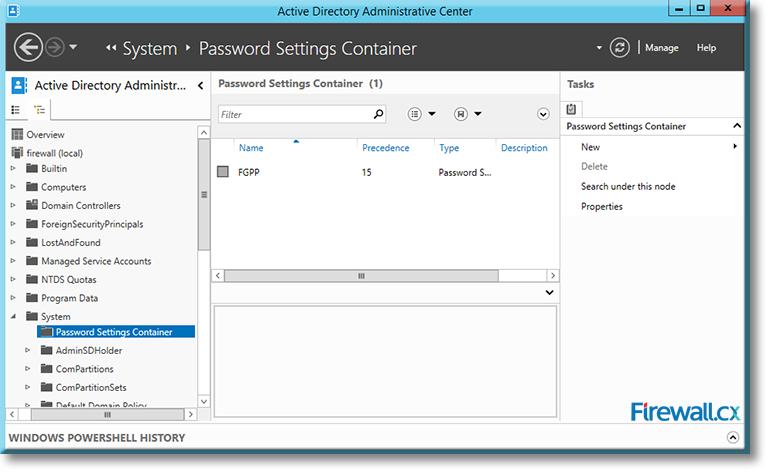Expand ForeignSecurityPrincipals node
This screenshot has width=774, height=476.
pyautogui.click(x=13, y=224)
